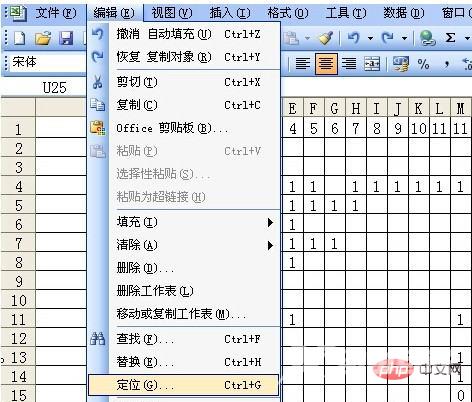The image size is (472, 402).
Task: Click cell M15 containing 0
Action: point(461,395)
